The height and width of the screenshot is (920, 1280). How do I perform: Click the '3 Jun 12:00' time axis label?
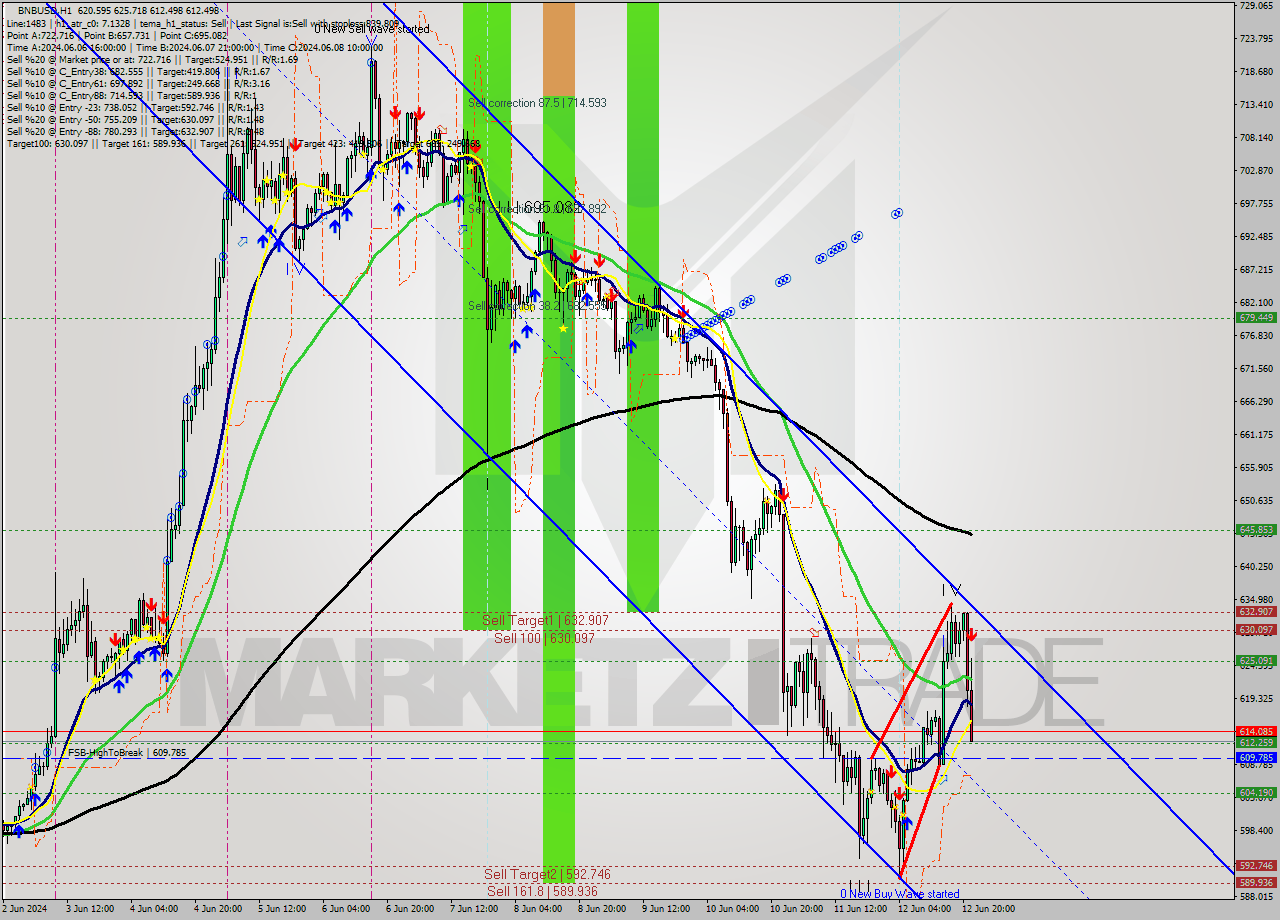(x=90, y=910)
